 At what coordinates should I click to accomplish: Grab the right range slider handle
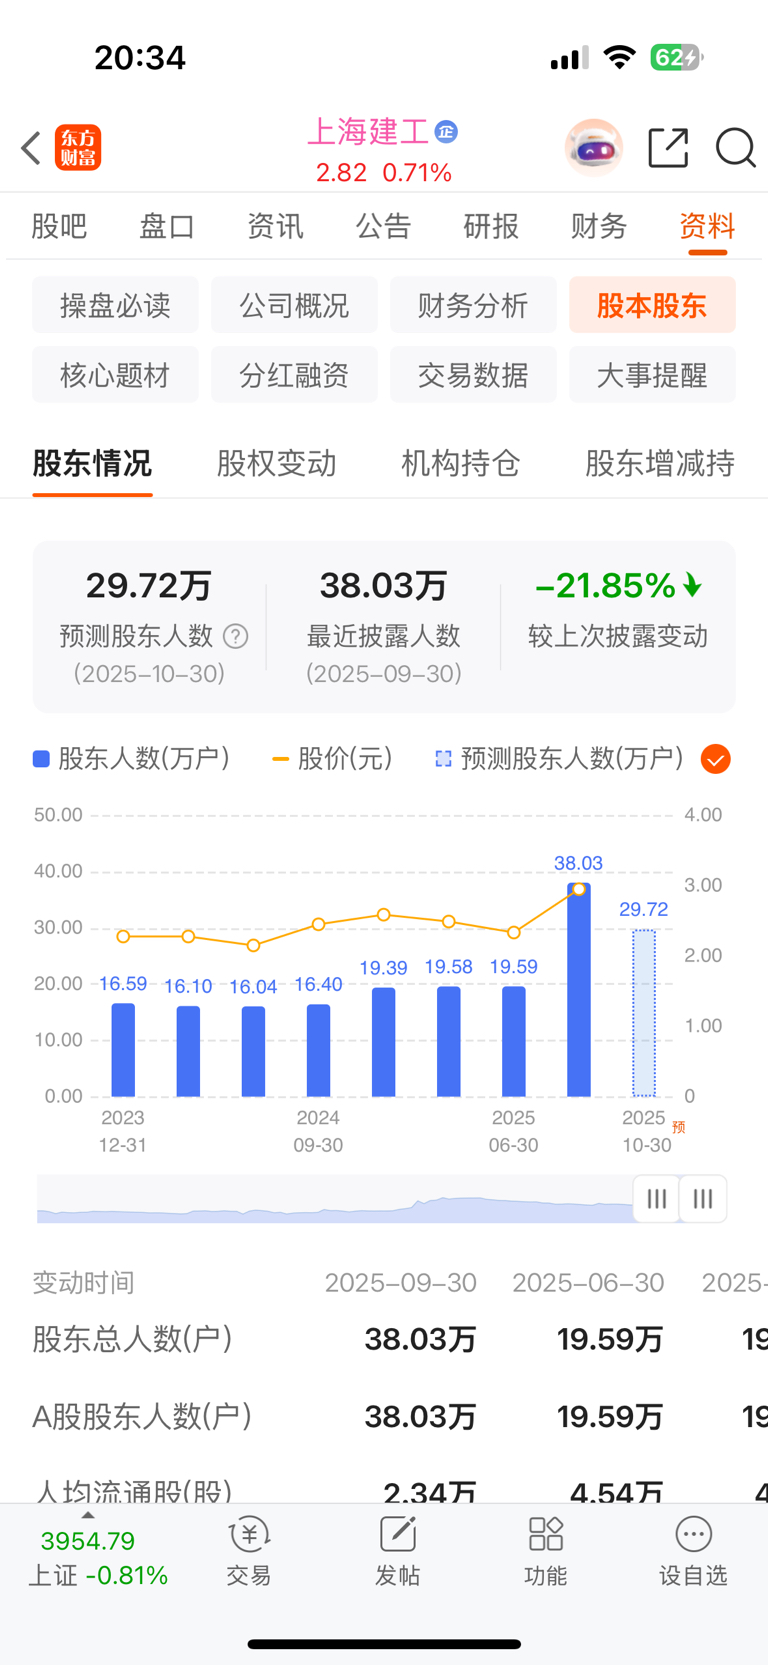703,1198
